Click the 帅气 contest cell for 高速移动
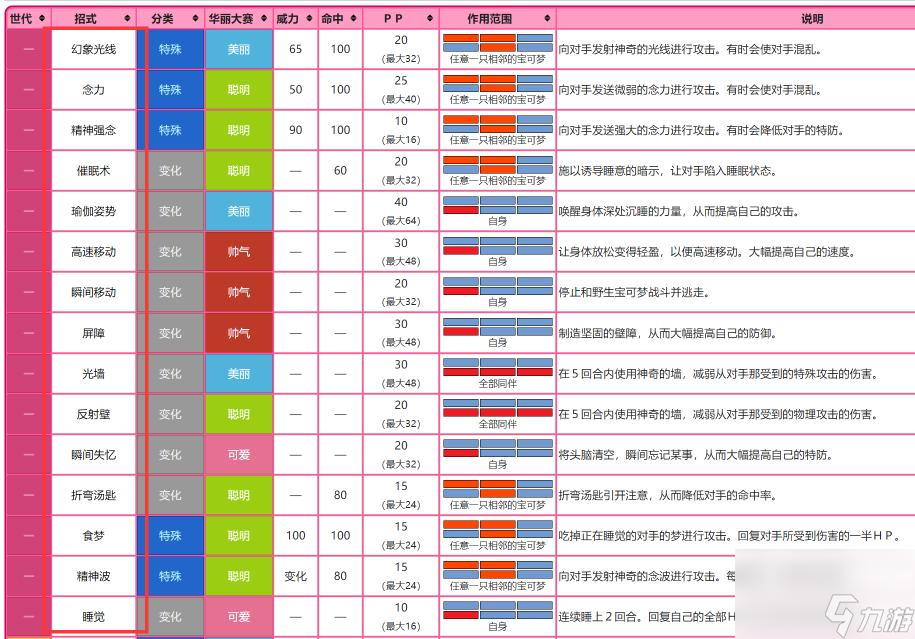The image size is (915, 639). [x=239, y=252]
